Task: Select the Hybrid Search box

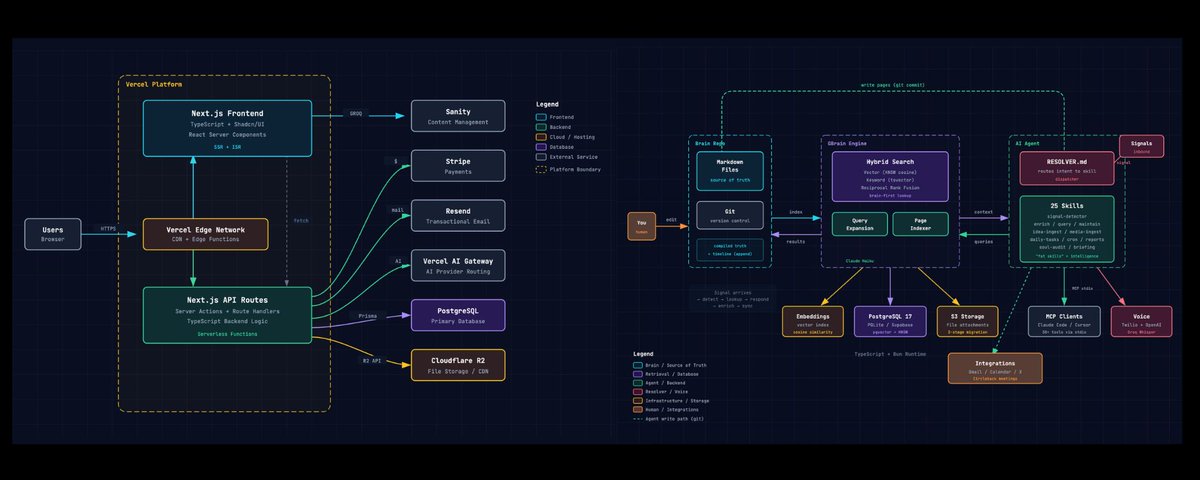Action: [889, 176]
